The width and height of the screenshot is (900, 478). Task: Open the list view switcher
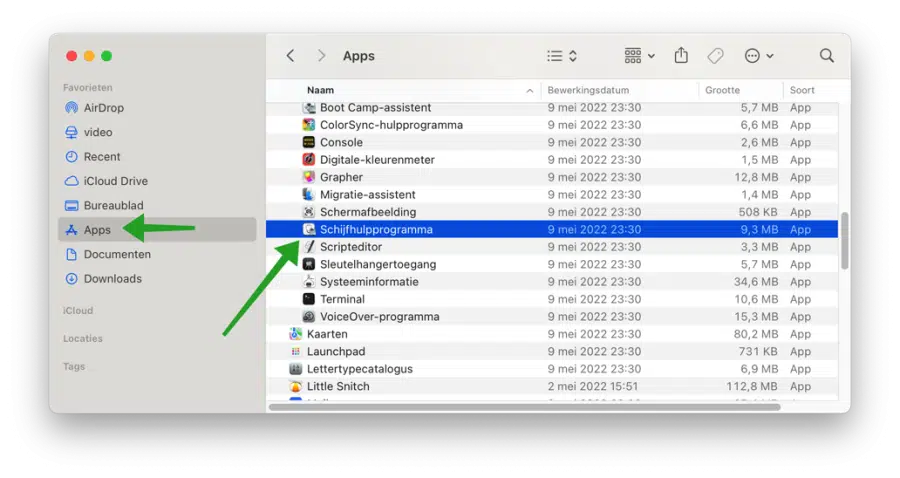click(x=562, y=56)
